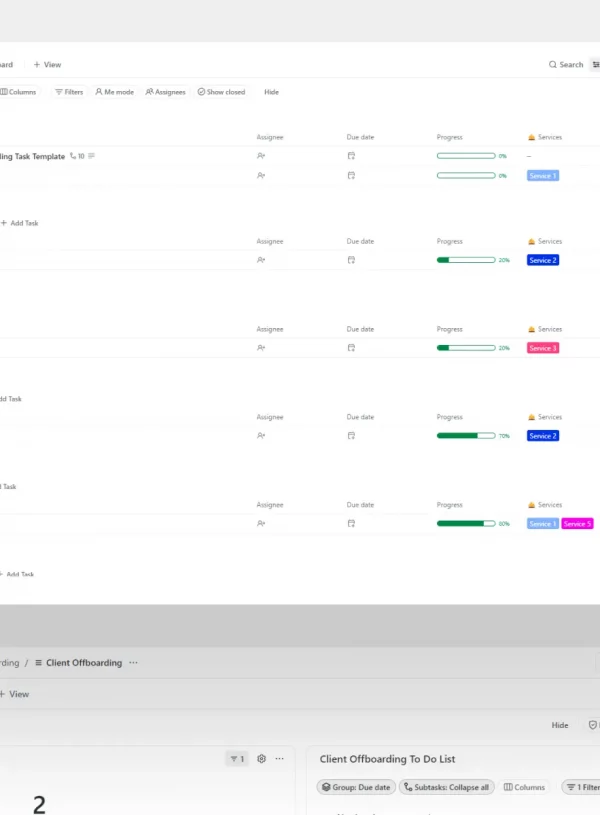Image resolution: width=600 pixels, height=815 pixels.
Task: Click the 0% progress bar of Task Template row
Action: tap(466, 156)
